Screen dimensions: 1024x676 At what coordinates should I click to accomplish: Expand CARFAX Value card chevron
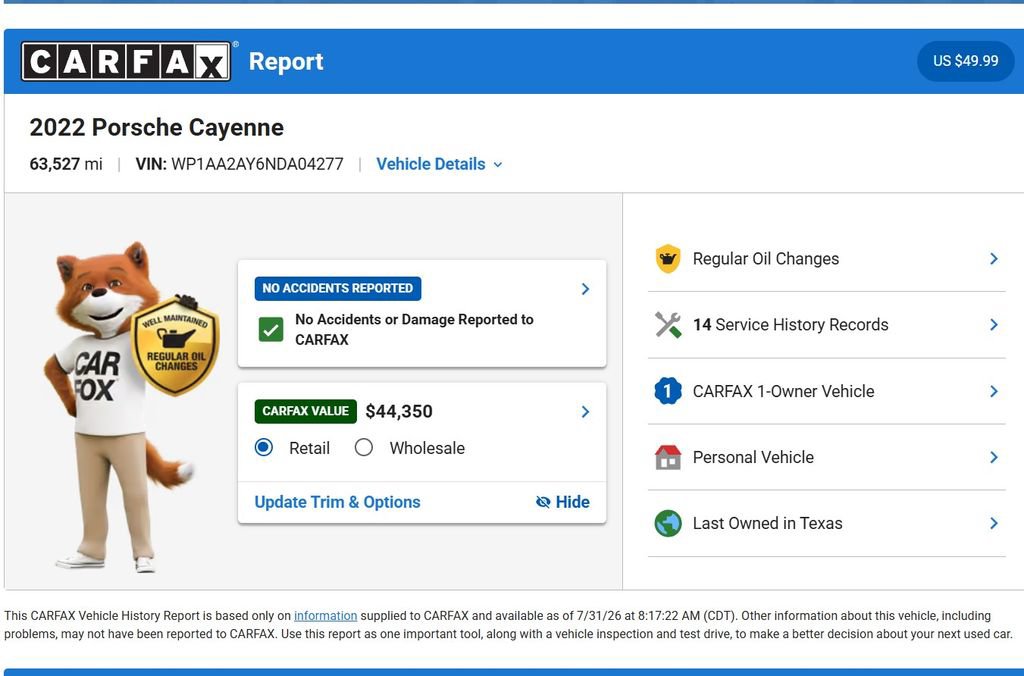point(585,411)
